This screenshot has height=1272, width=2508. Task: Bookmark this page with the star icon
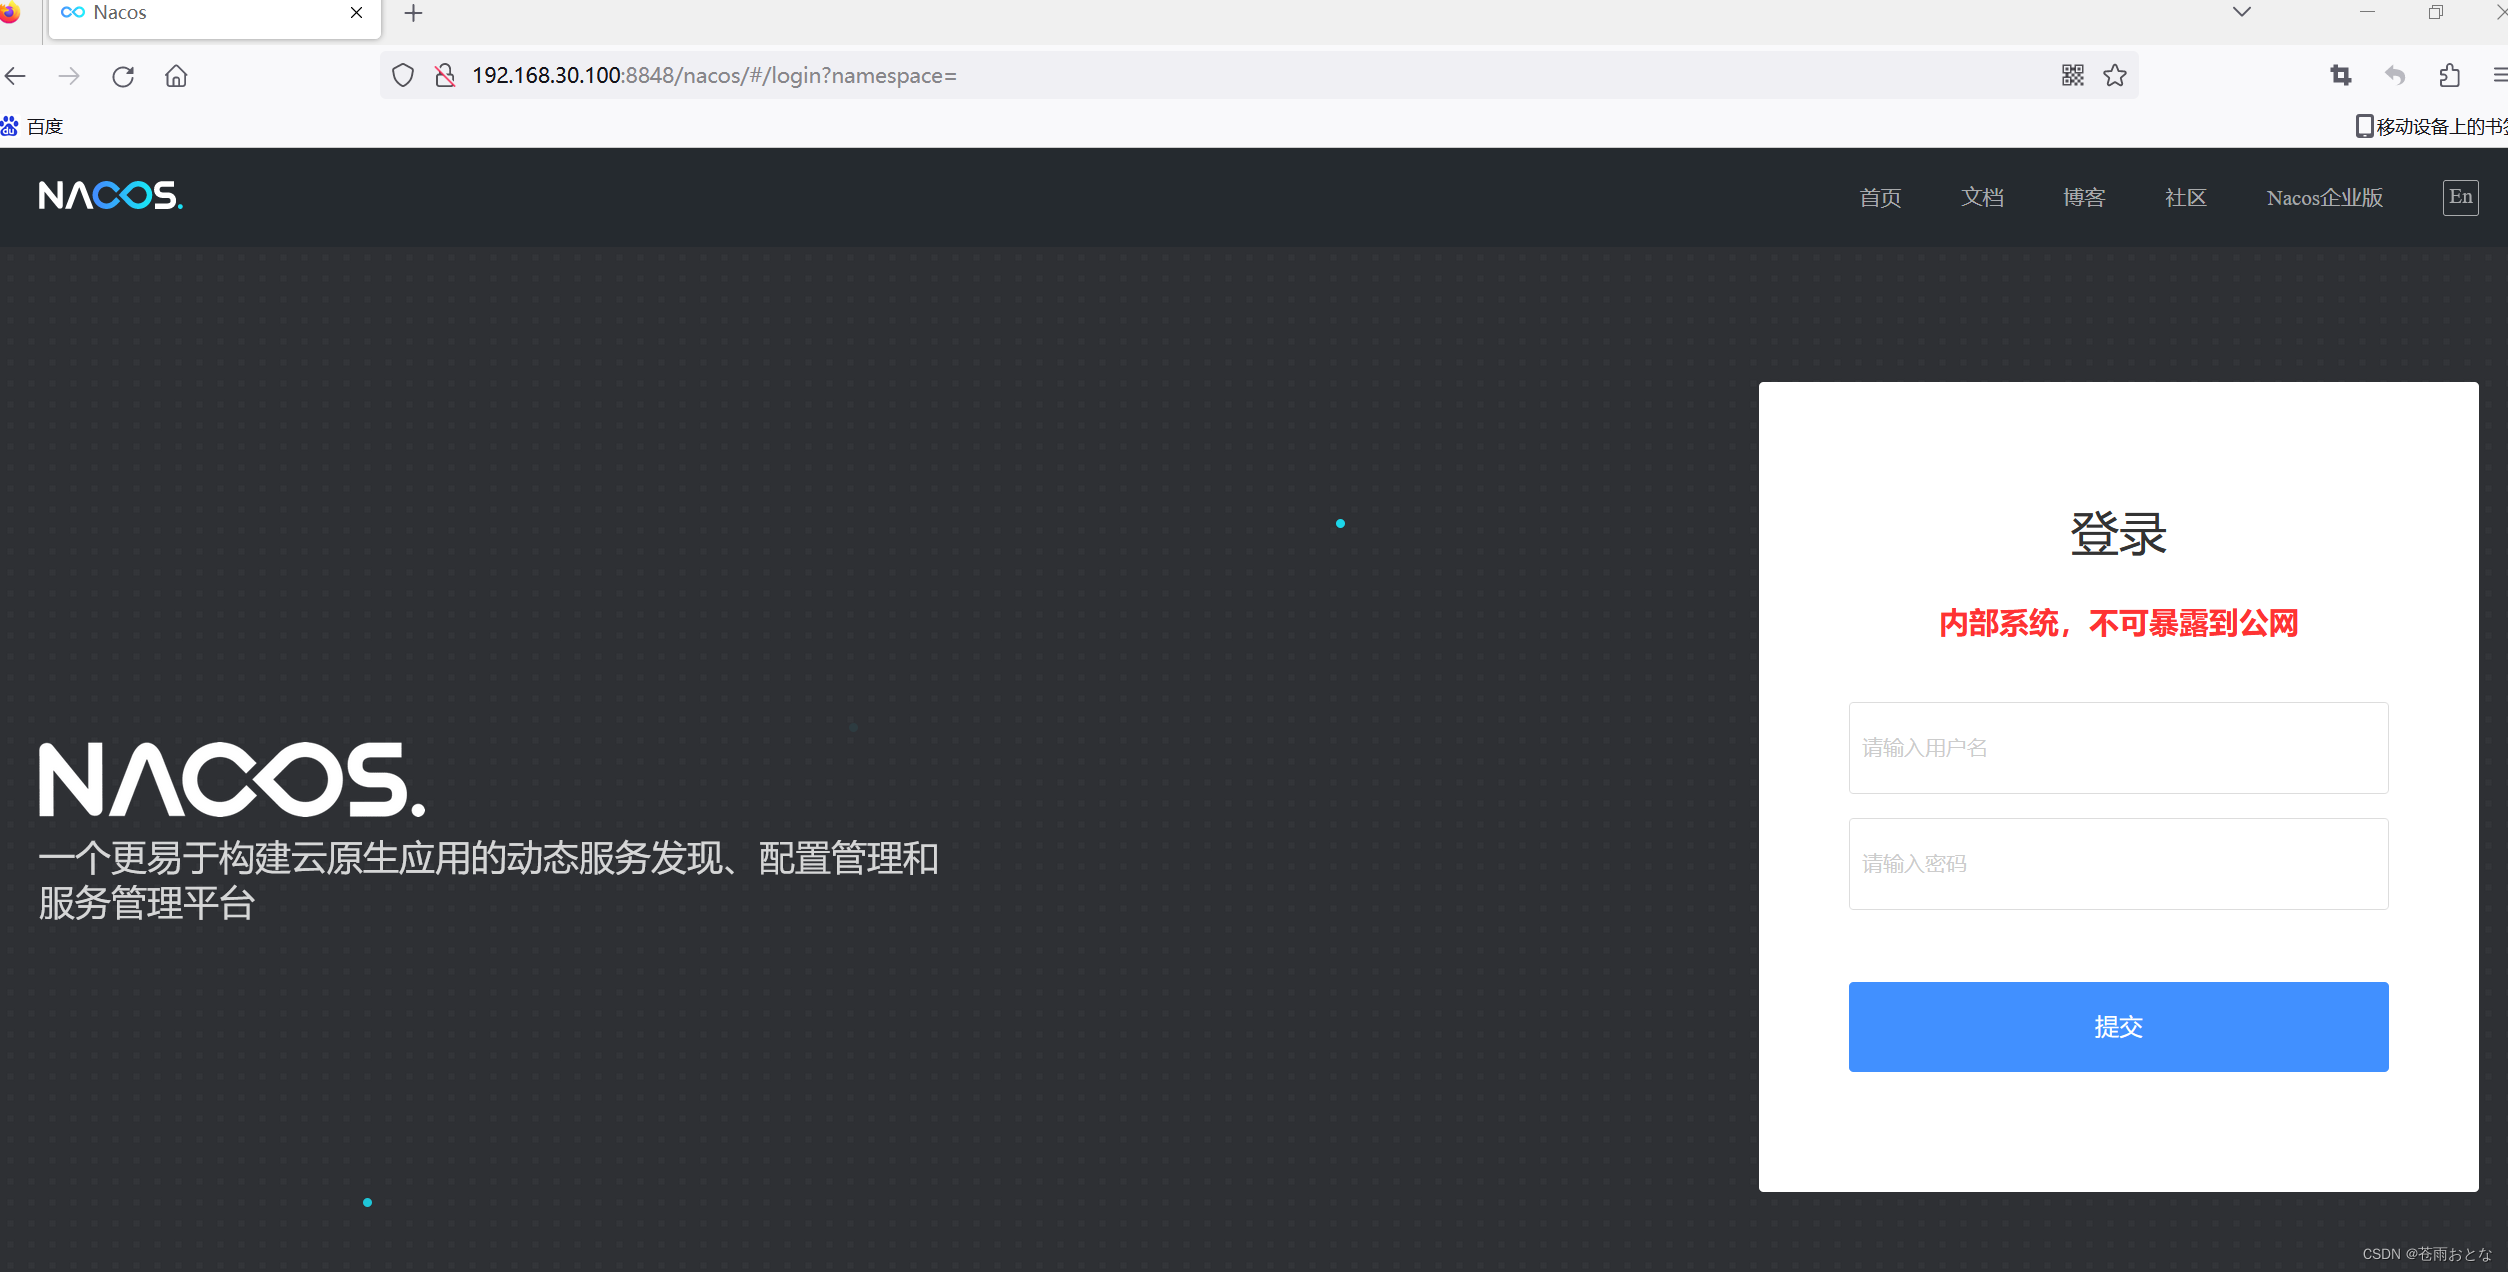(2115, 75)
